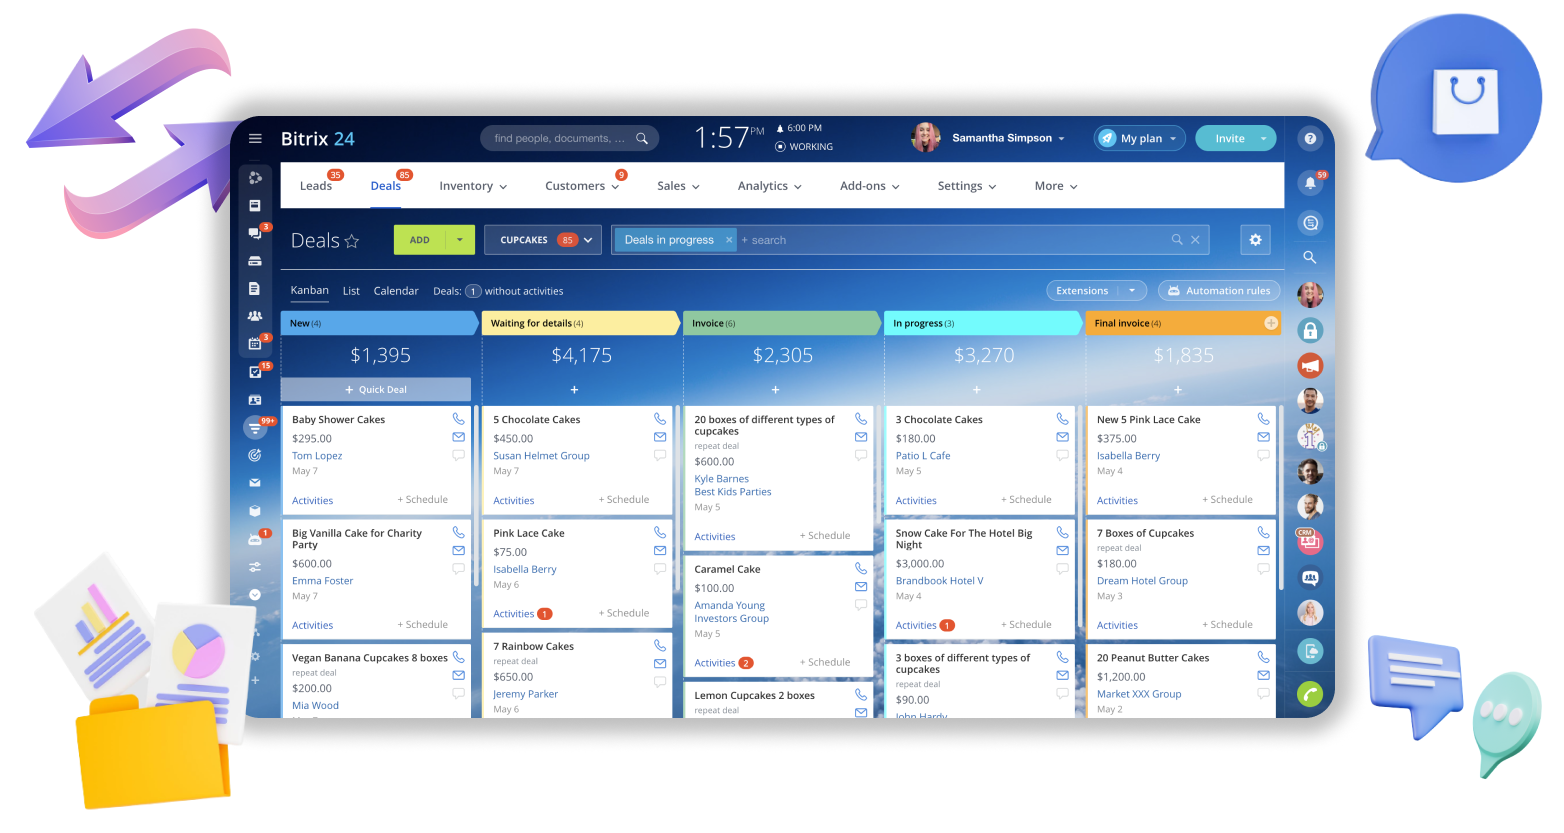The image size is (1564, 833).
Task: Click phone icon on 7 Boxes of Cupcakes card
Action: (x=1264, y=532)
